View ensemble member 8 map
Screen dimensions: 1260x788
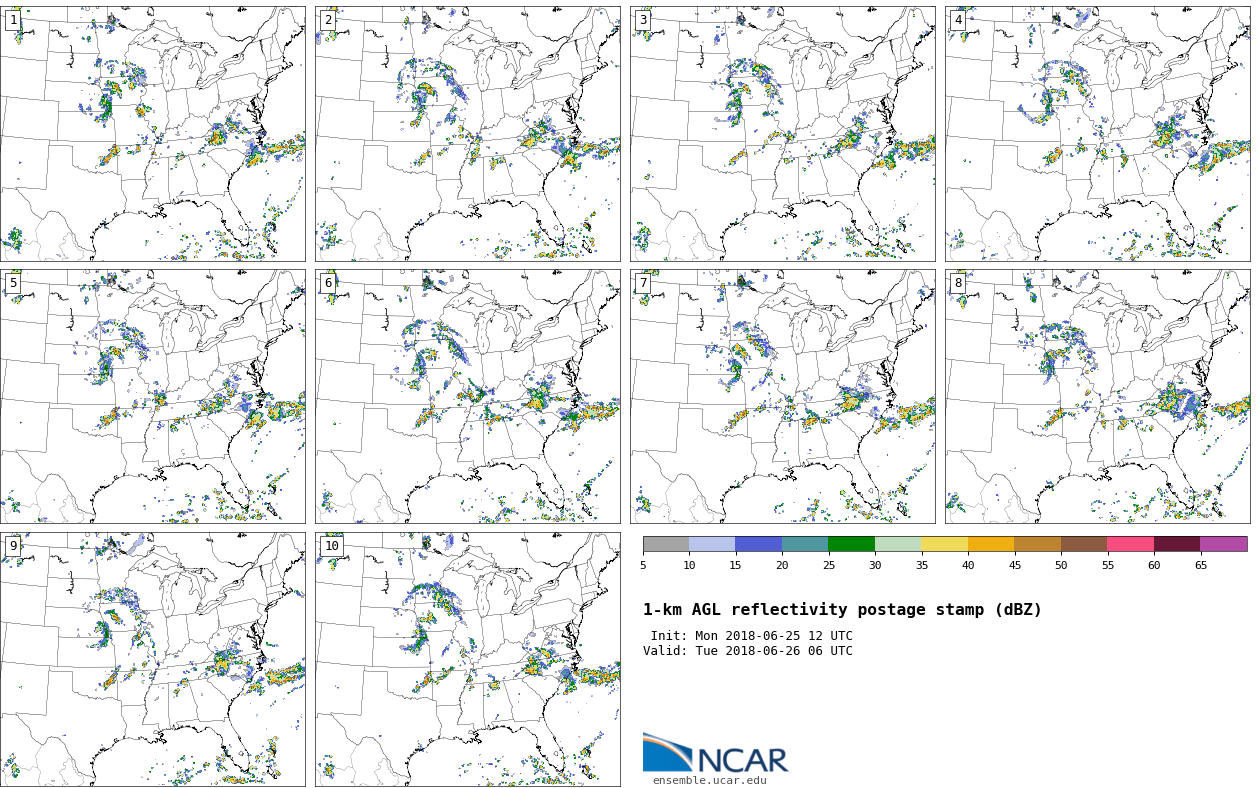tap(1098, 396)
